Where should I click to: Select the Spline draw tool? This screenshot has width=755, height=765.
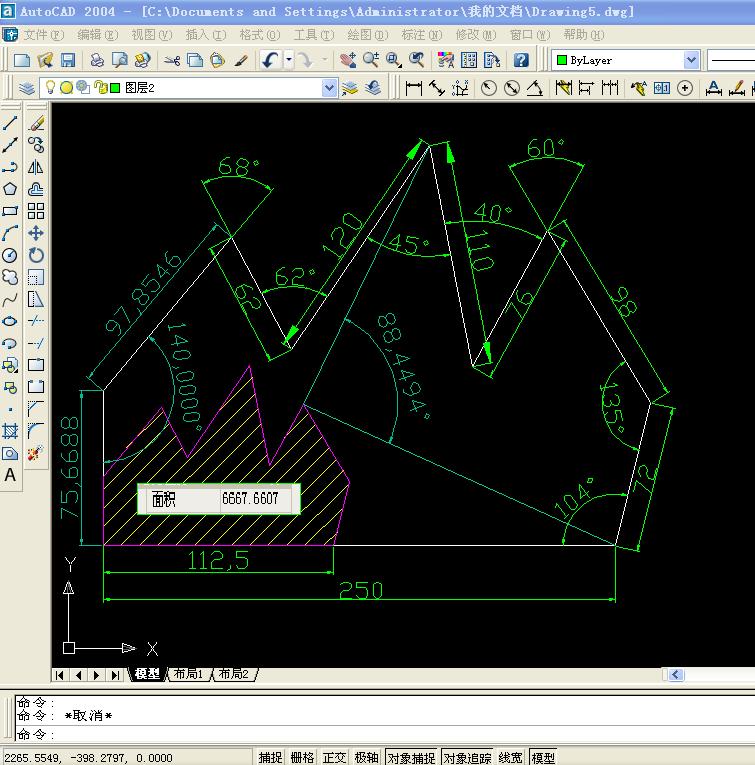click(x=10, y=299)
